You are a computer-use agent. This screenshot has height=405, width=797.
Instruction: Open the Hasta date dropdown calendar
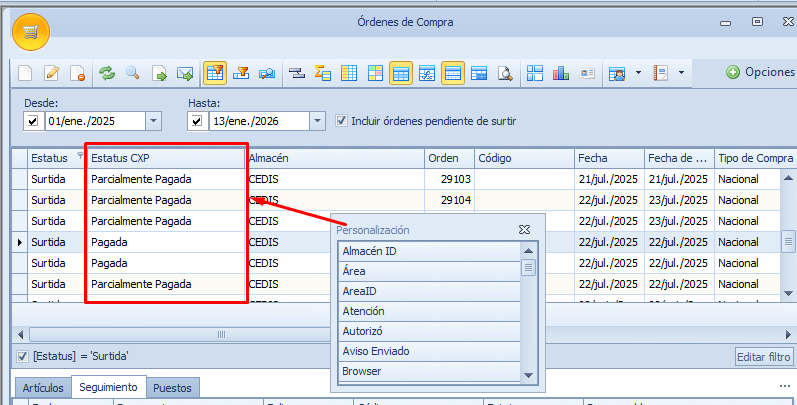(317, 121)
